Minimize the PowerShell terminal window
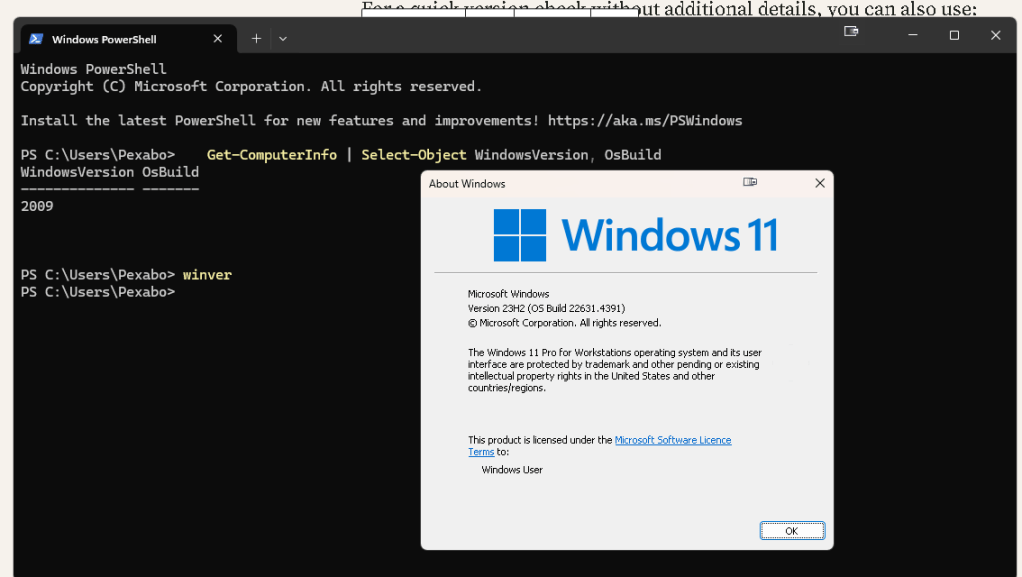 pyautogui.click(x=912, y=35)
